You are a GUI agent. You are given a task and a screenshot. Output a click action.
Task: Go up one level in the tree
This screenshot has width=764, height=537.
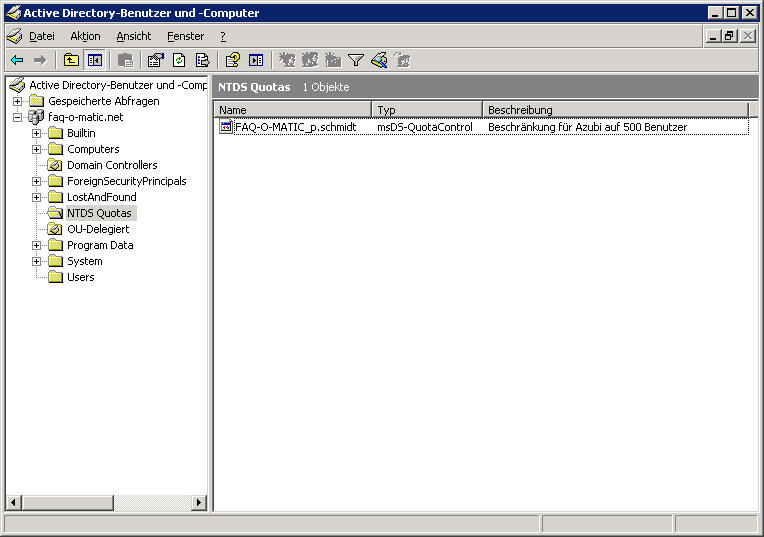72,60
